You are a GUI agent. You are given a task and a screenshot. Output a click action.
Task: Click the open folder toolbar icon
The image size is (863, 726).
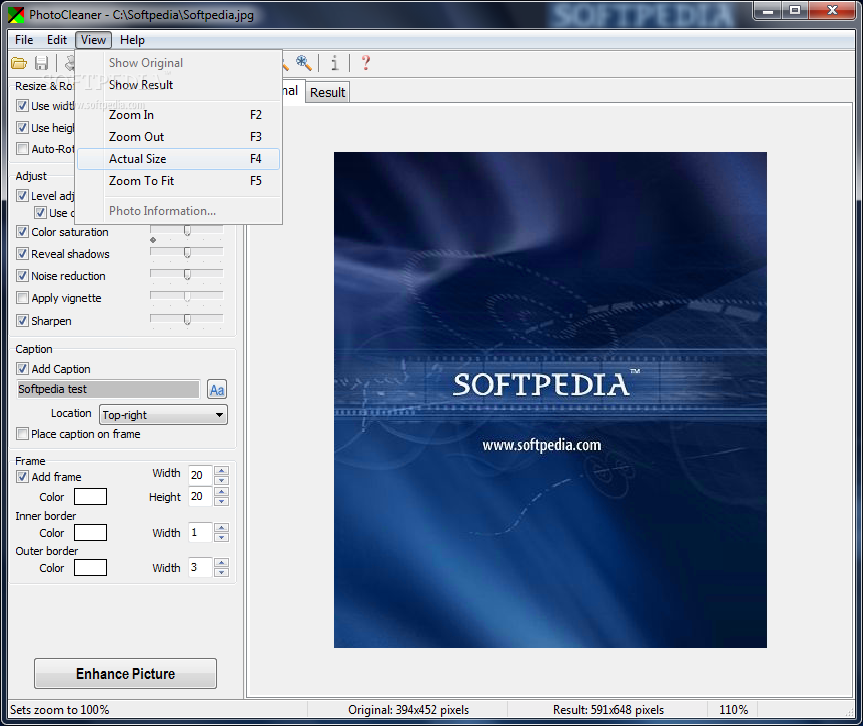coord(19,63)
